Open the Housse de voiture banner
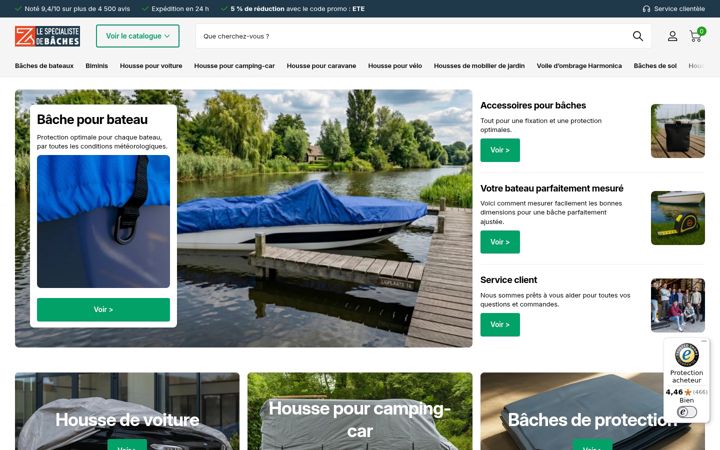Viewport: 720px width, 450px height. [x=127, y=411]
